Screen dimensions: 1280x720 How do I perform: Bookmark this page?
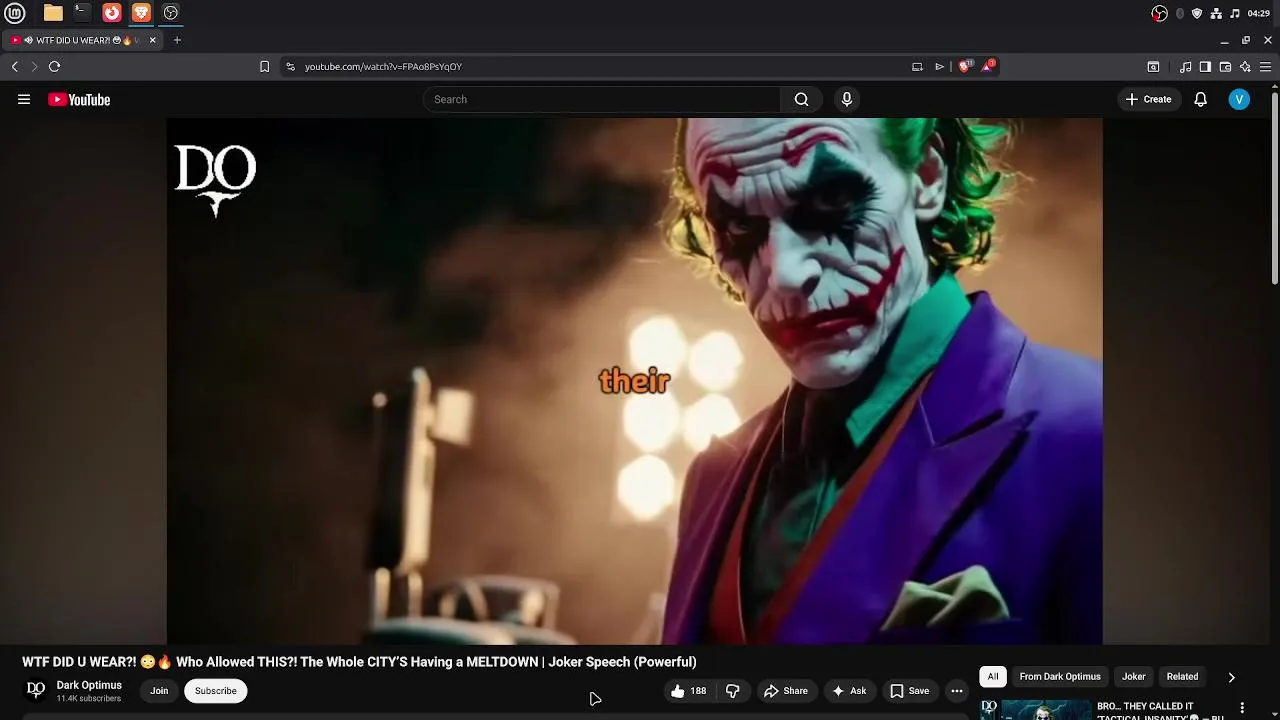pyautogui.click(x=264, y=66)
